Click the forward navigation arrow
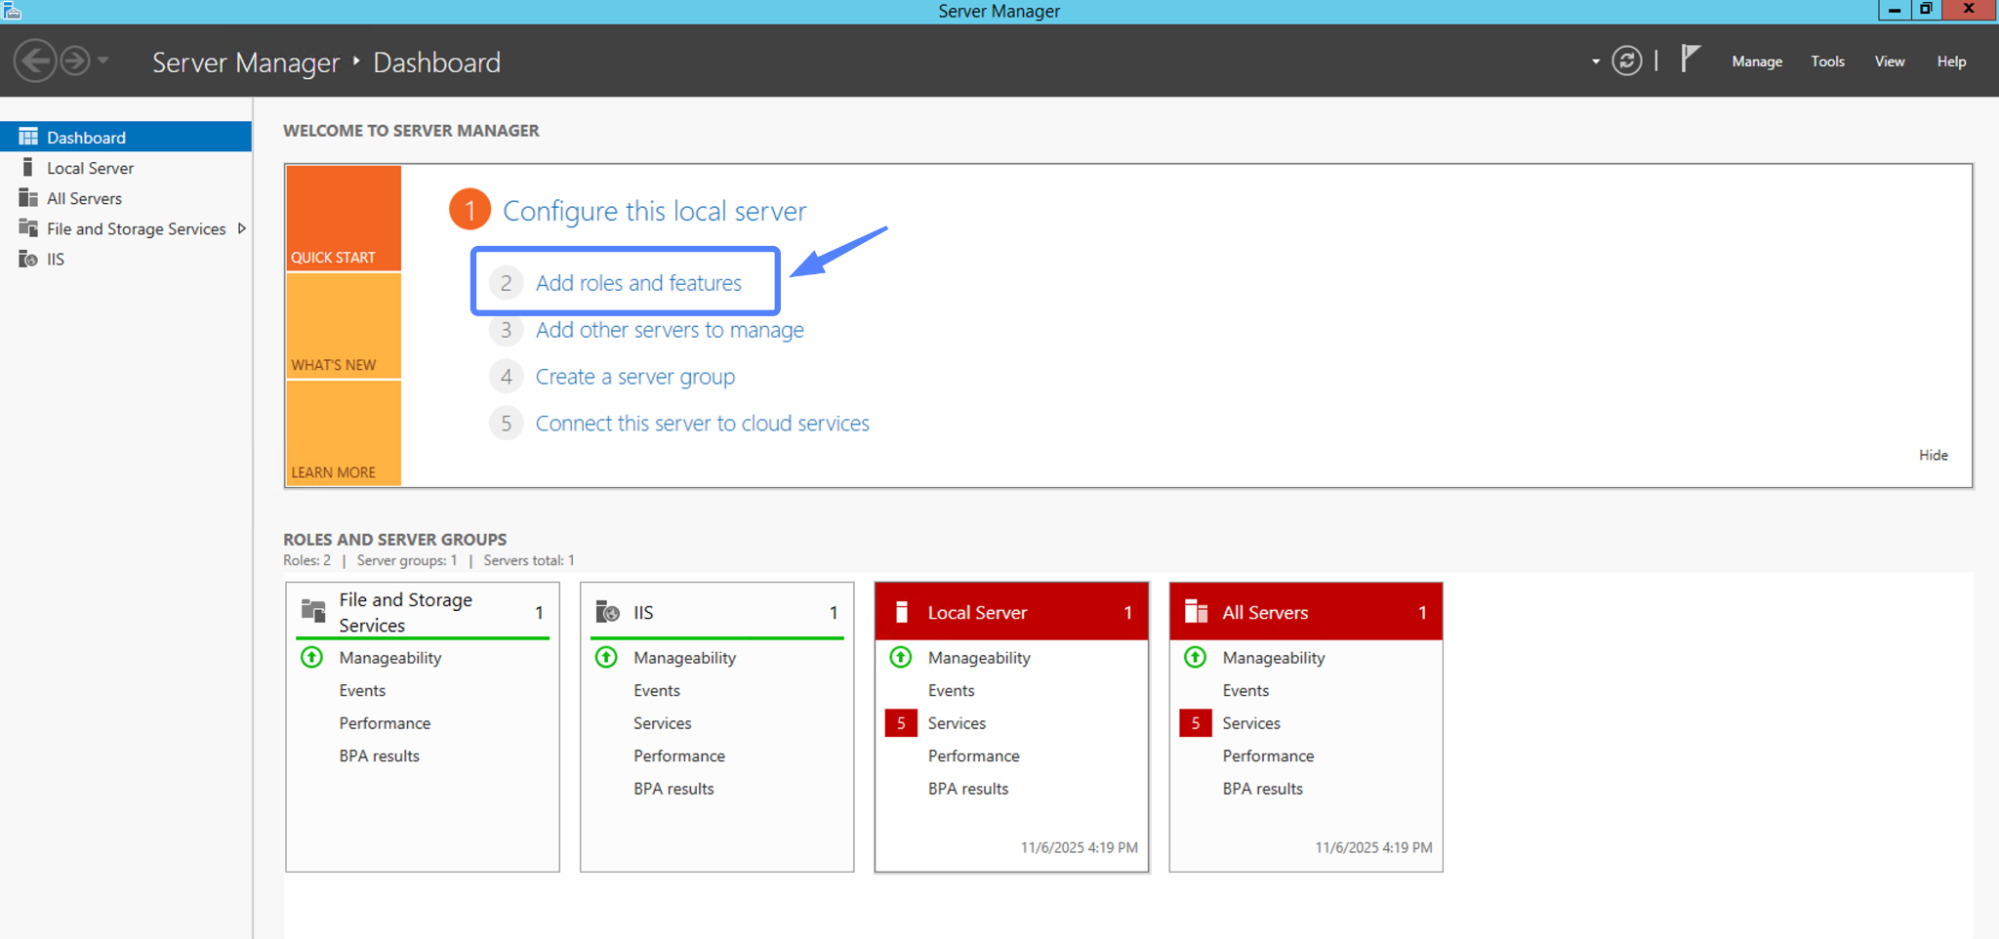Screen dimensions: 1999x939 75,61
